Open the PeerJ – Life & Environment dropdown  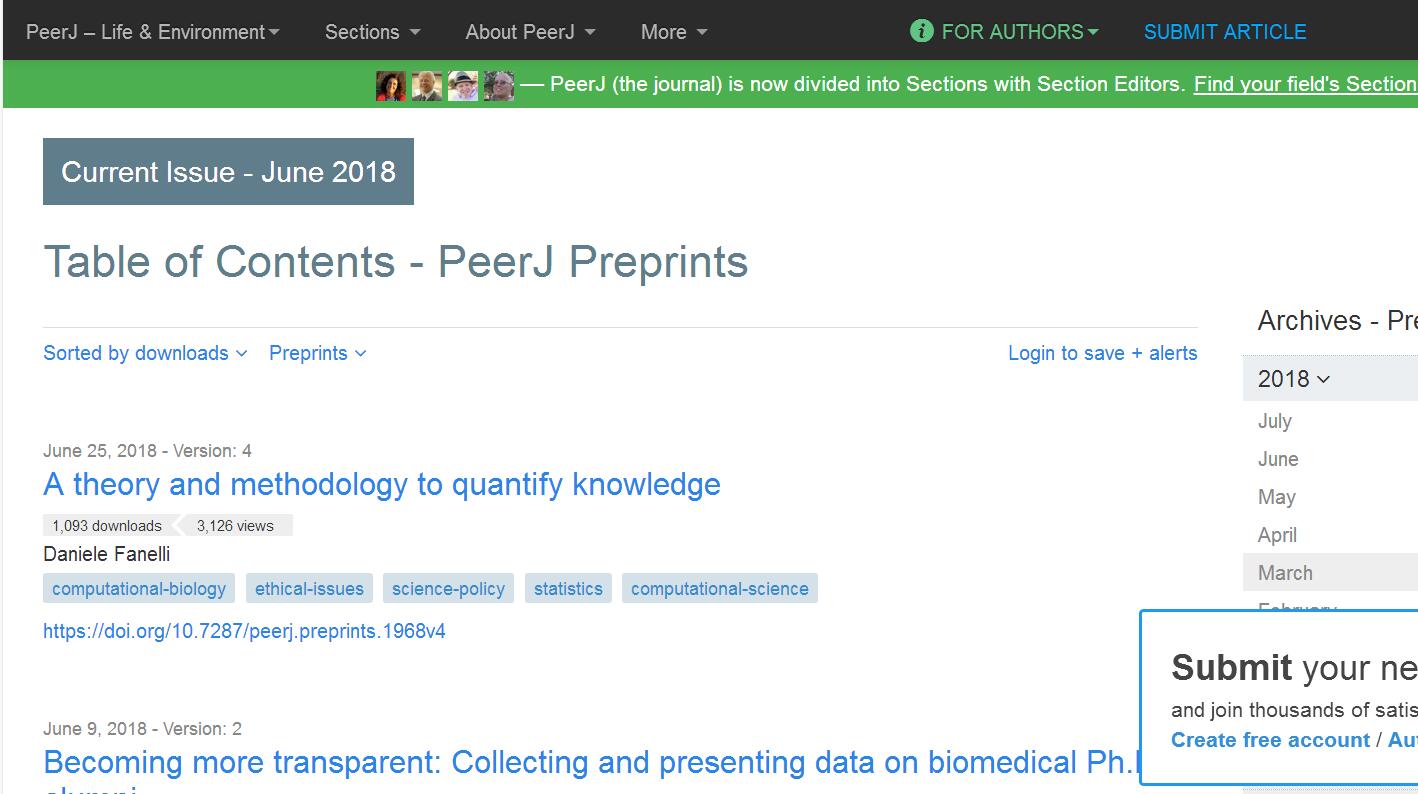pos(153,32)
